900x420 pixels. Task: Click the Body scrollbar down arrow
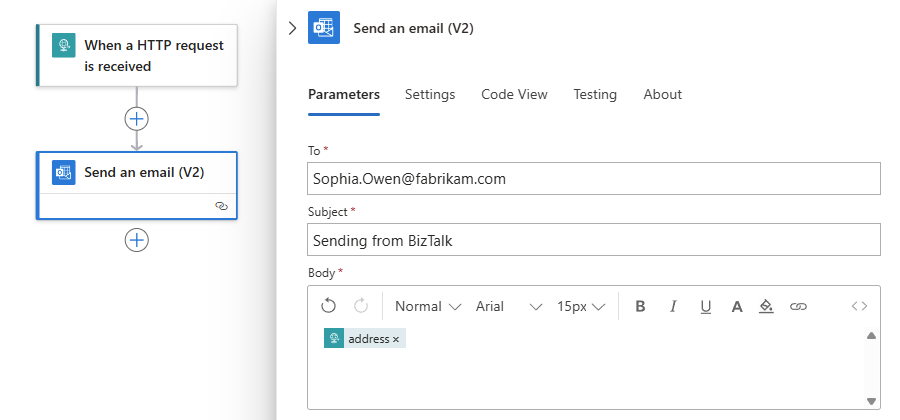(871, 401)
